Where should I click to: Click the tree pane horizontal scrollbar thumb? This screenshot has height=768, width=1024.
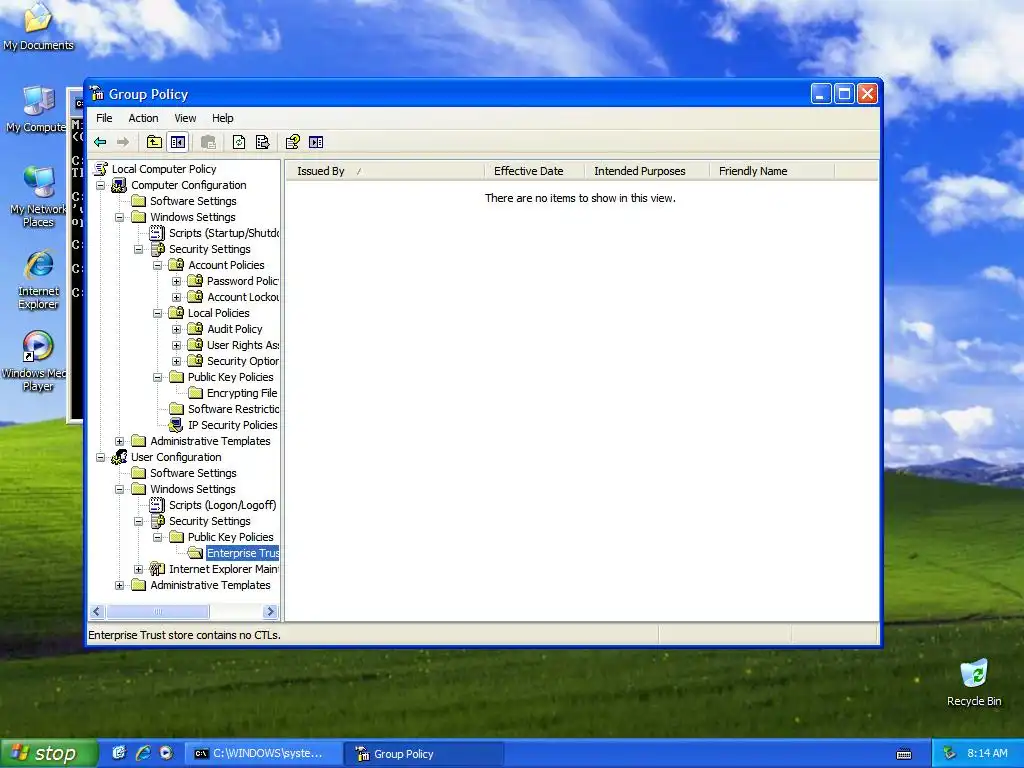(157, 612)
